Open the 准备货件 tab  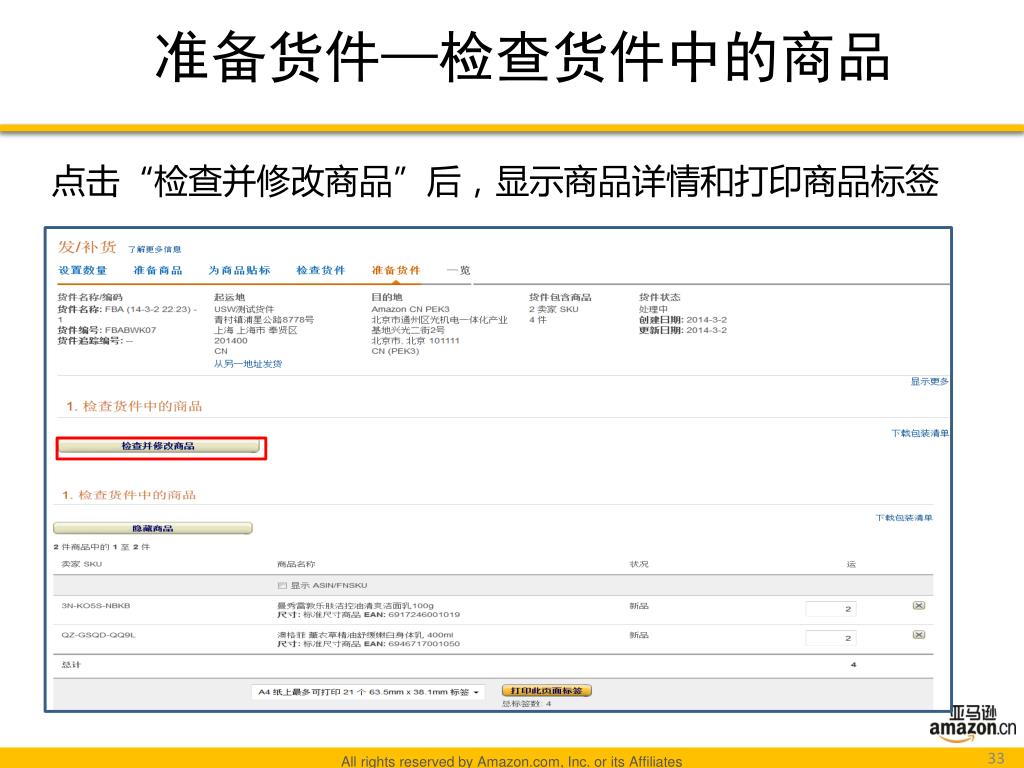pyautogui.click(x=396, y=270)
